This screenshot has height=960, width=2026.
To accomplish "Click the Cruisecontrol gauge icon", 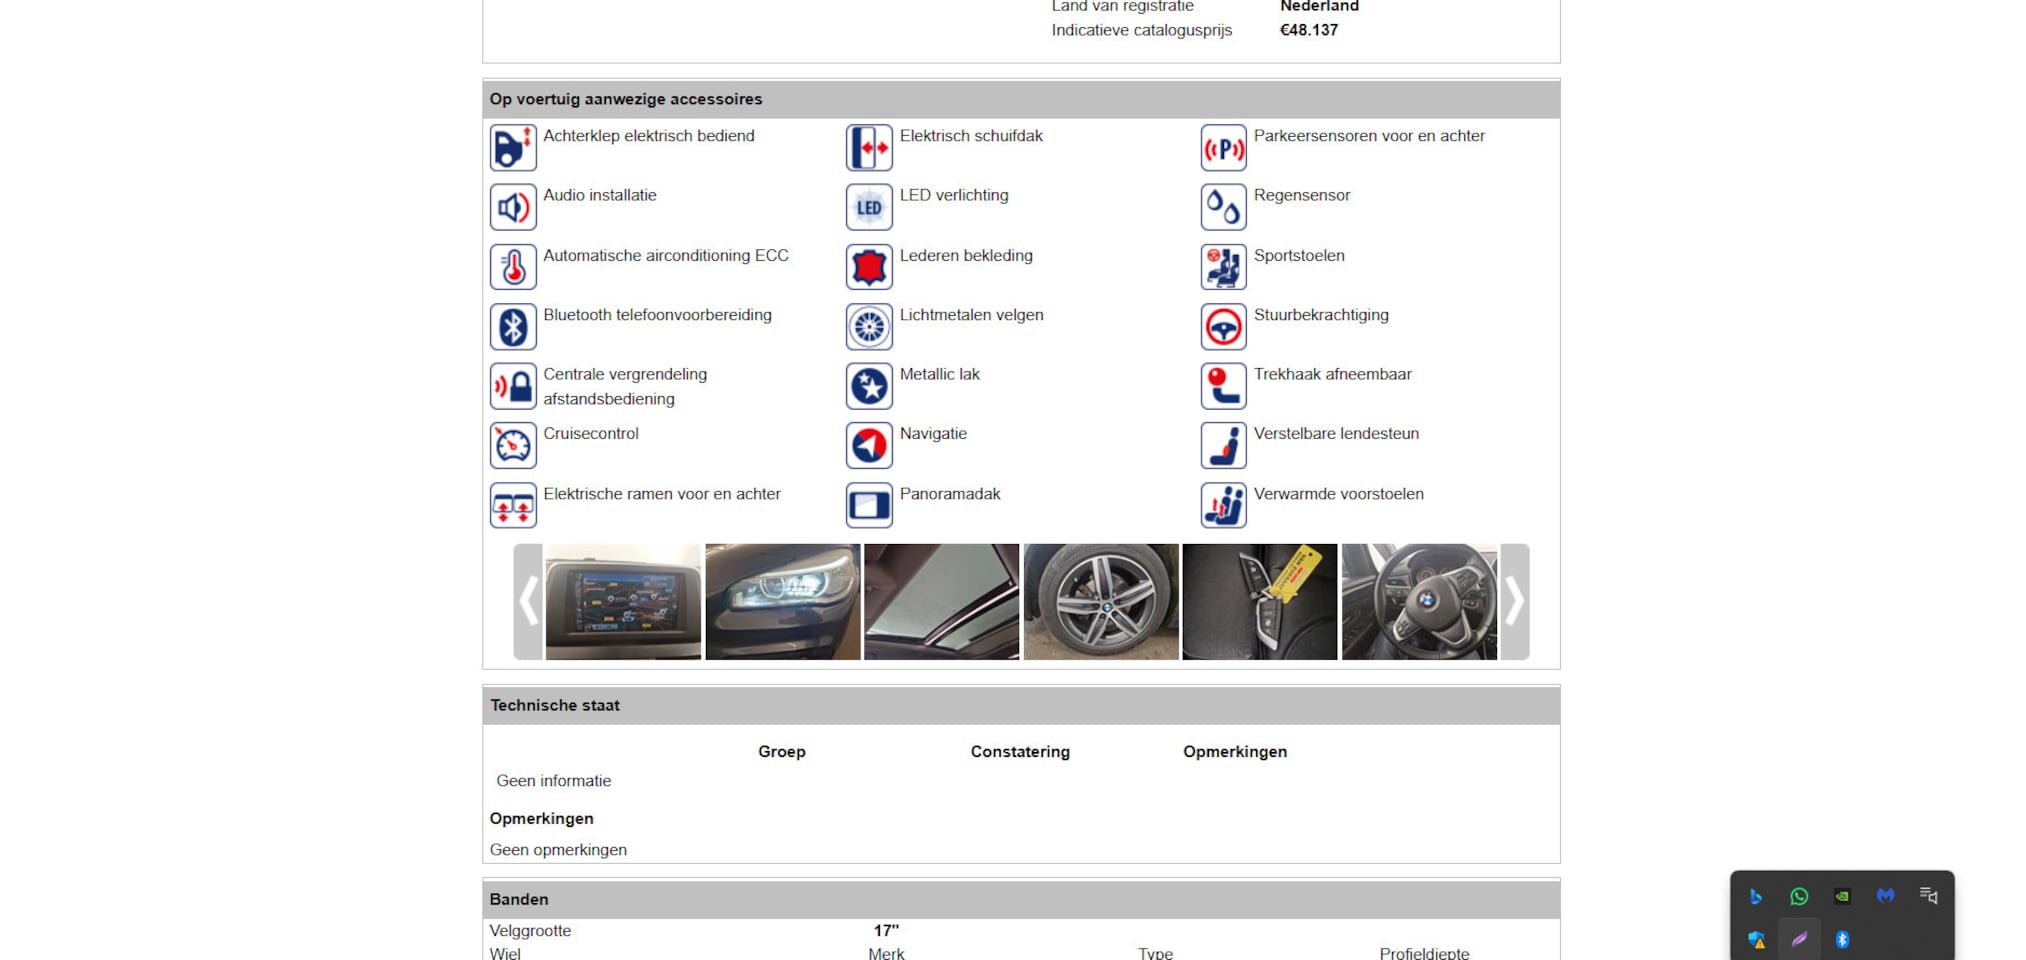I will click(513, 446).
